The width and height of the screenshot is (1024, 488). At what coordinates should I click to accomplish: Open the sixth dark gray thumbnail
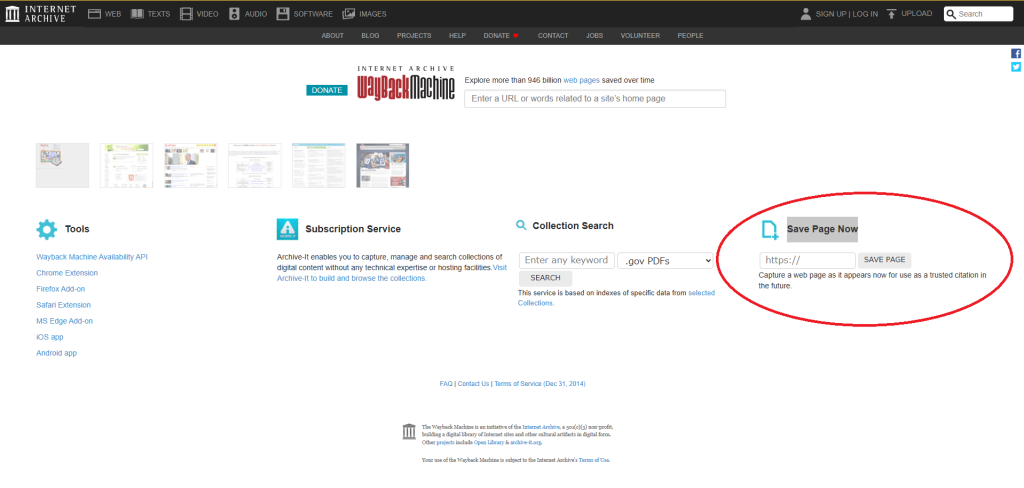pos(383,166)
